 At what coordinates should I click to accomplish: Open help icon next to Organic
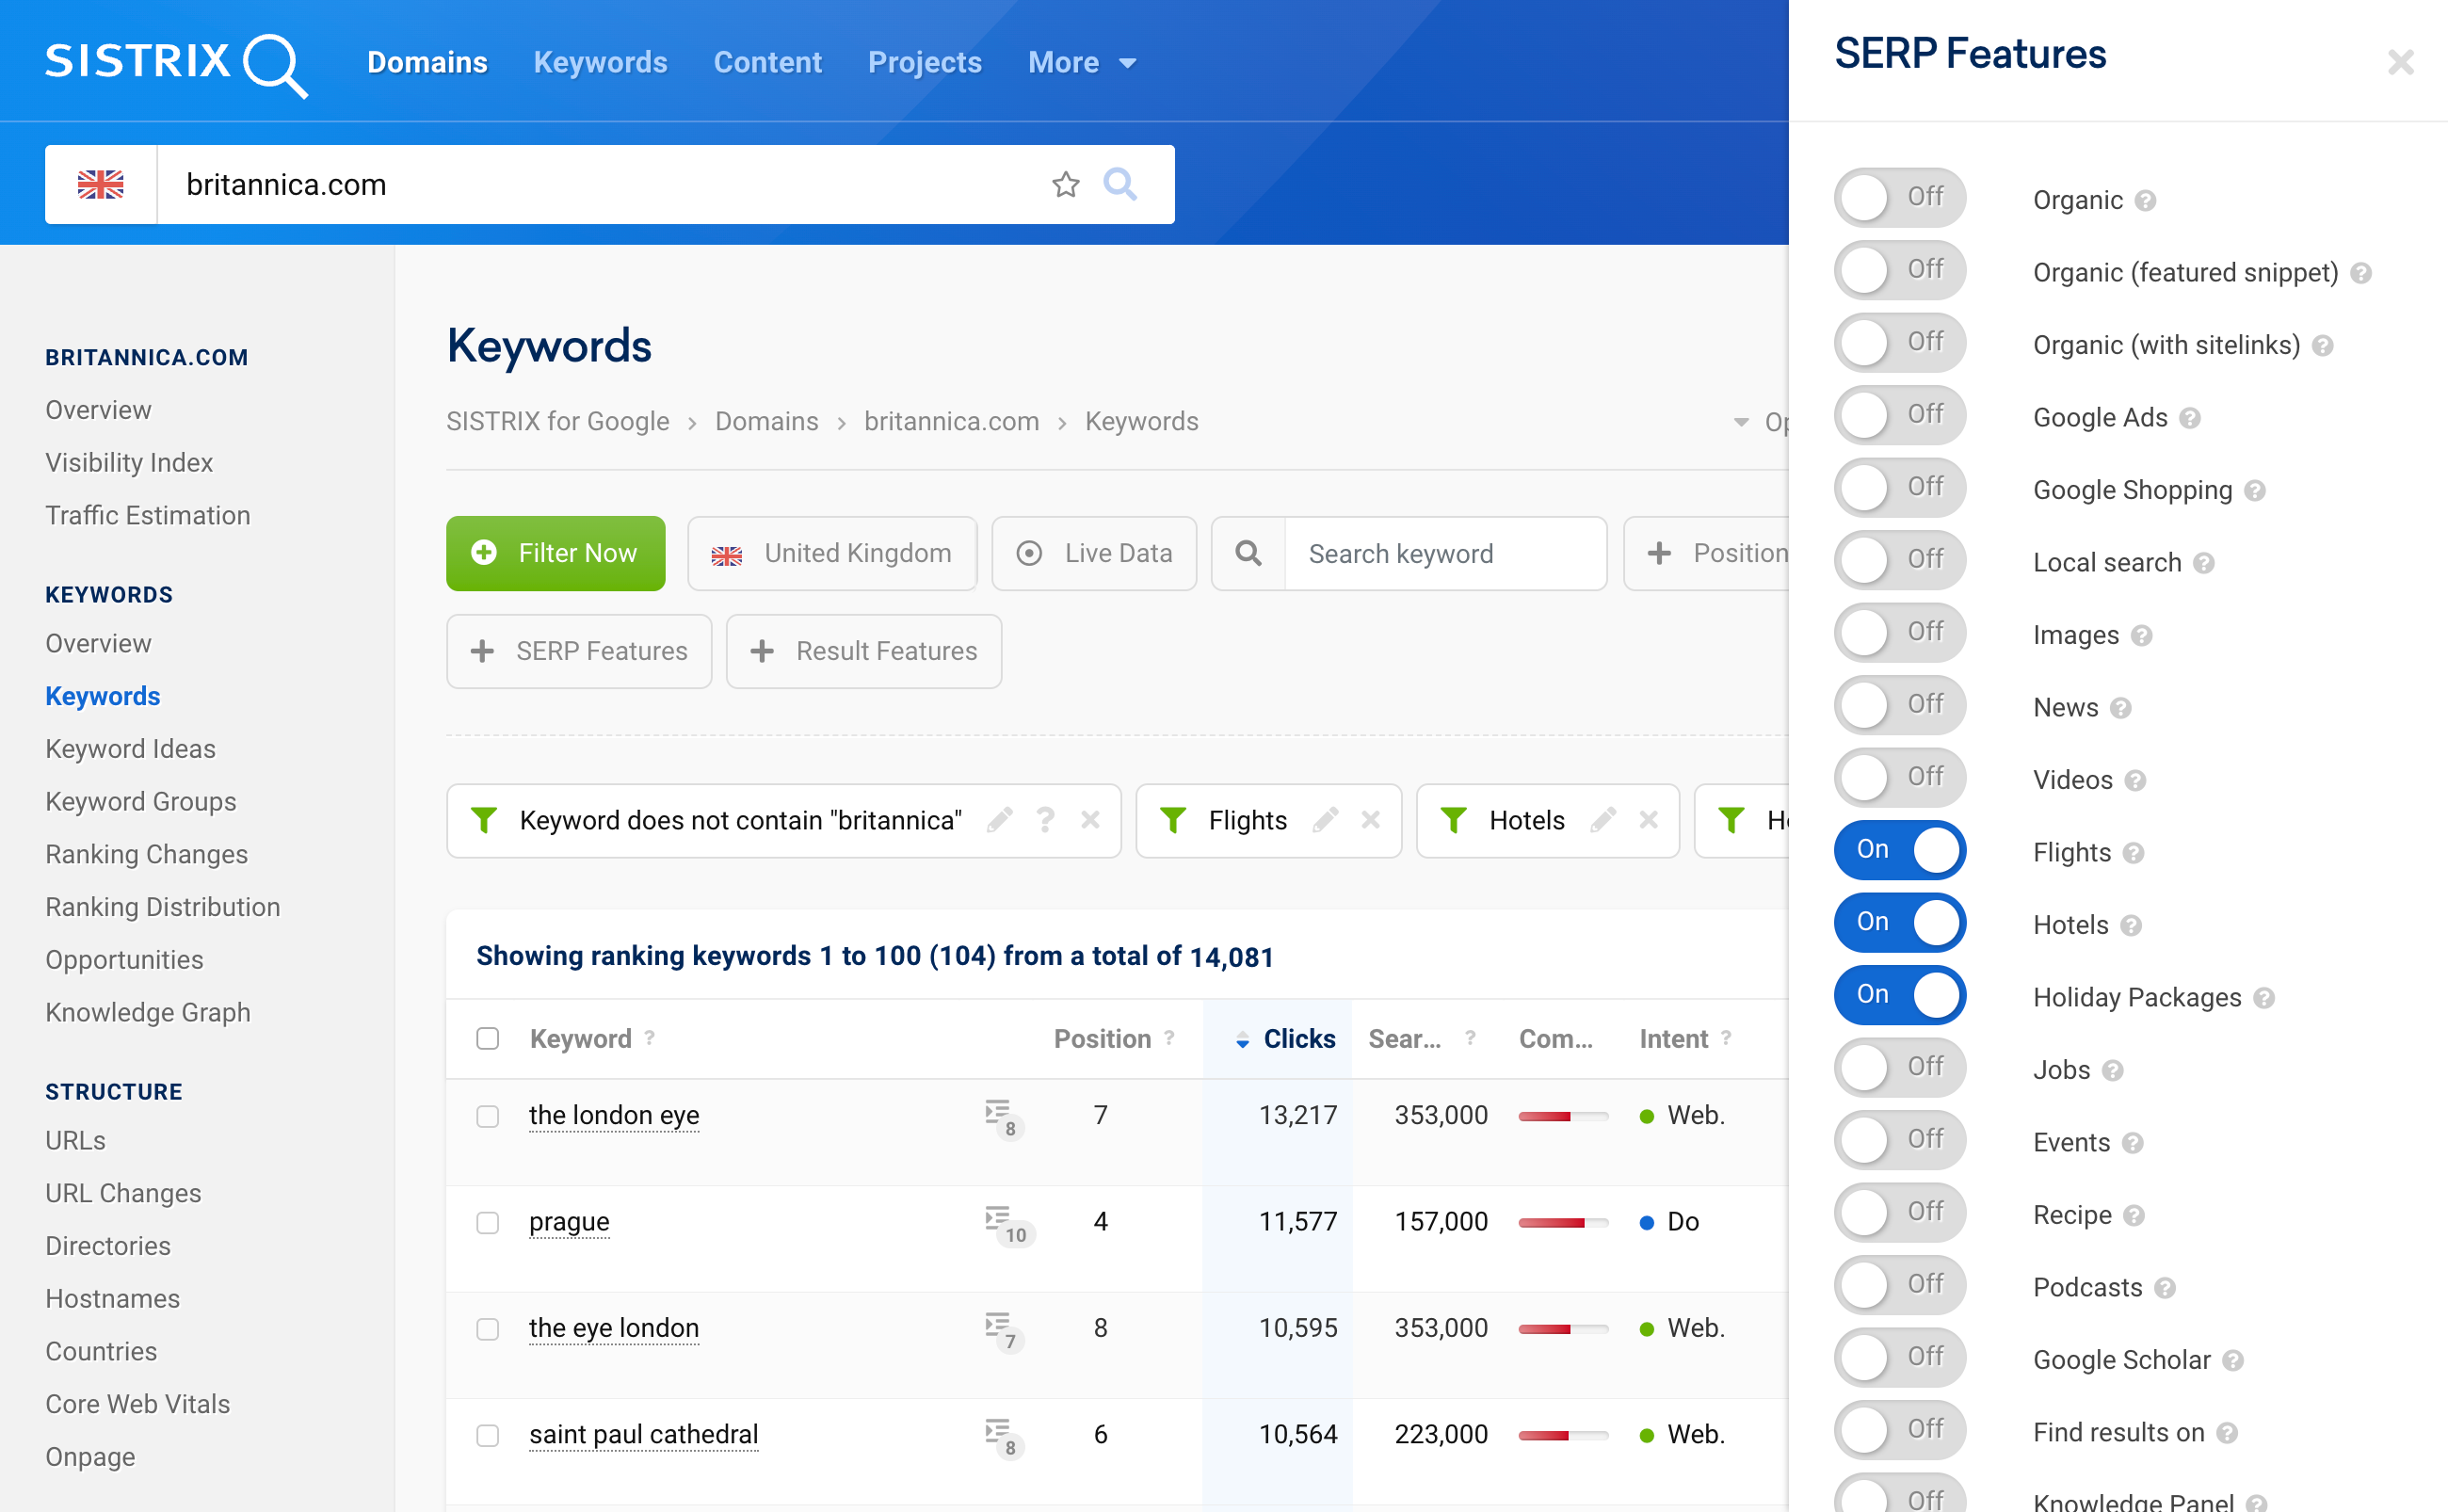[2145, 201]
